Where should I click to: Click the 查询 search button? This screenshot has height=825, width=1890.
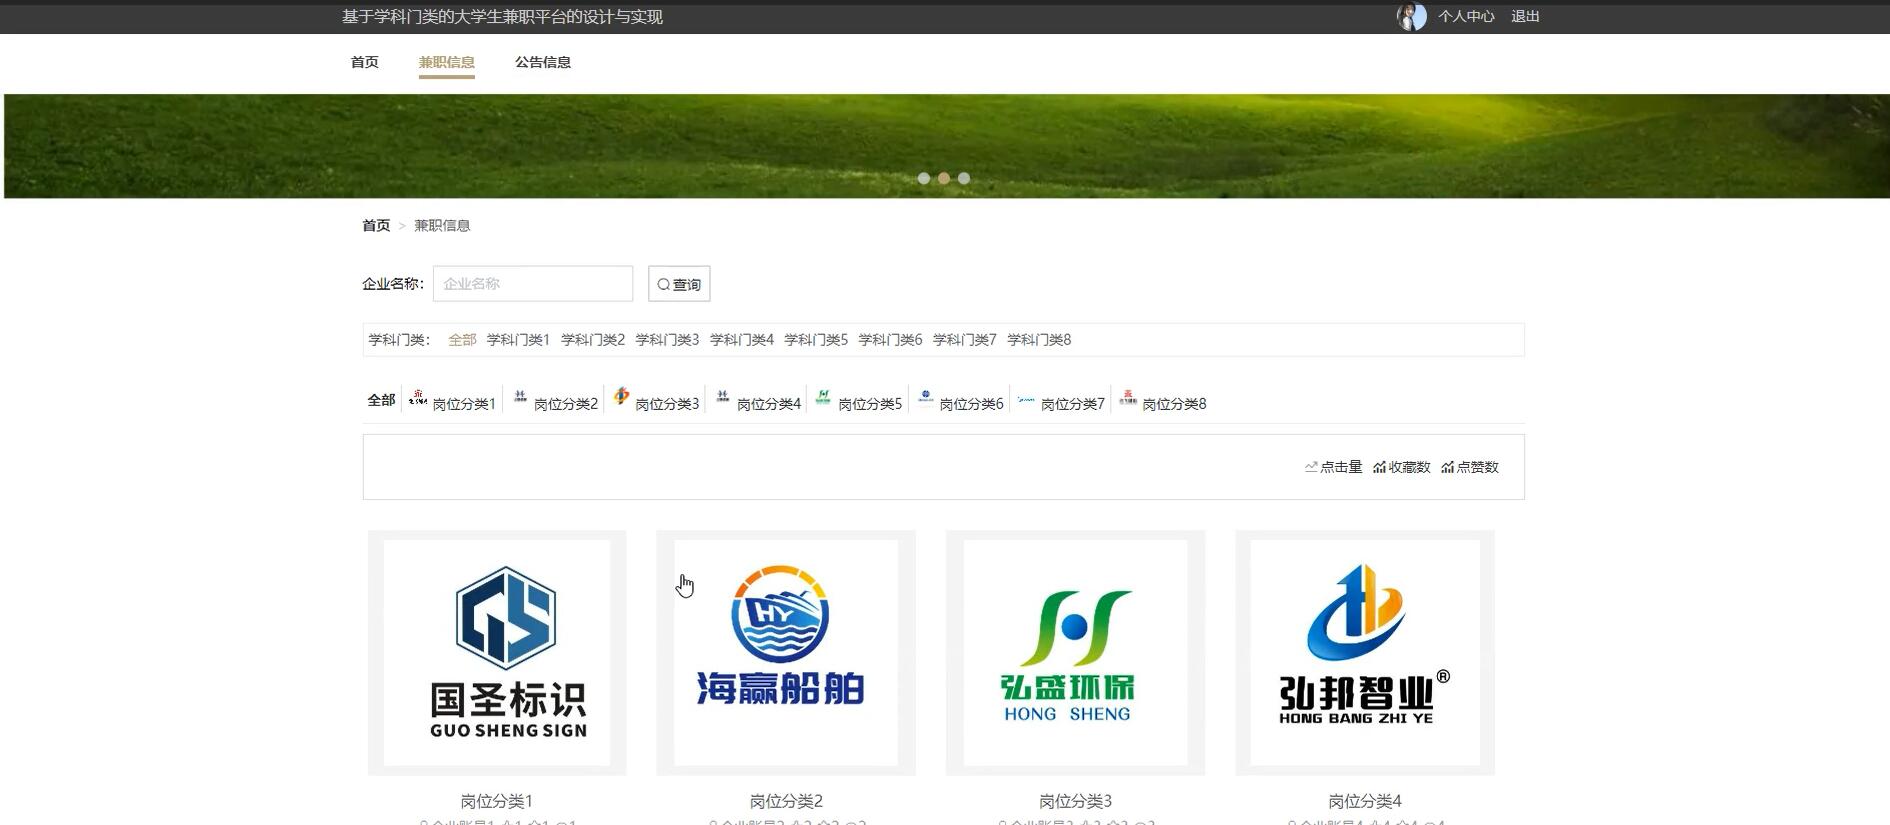[x=679, y=284]
